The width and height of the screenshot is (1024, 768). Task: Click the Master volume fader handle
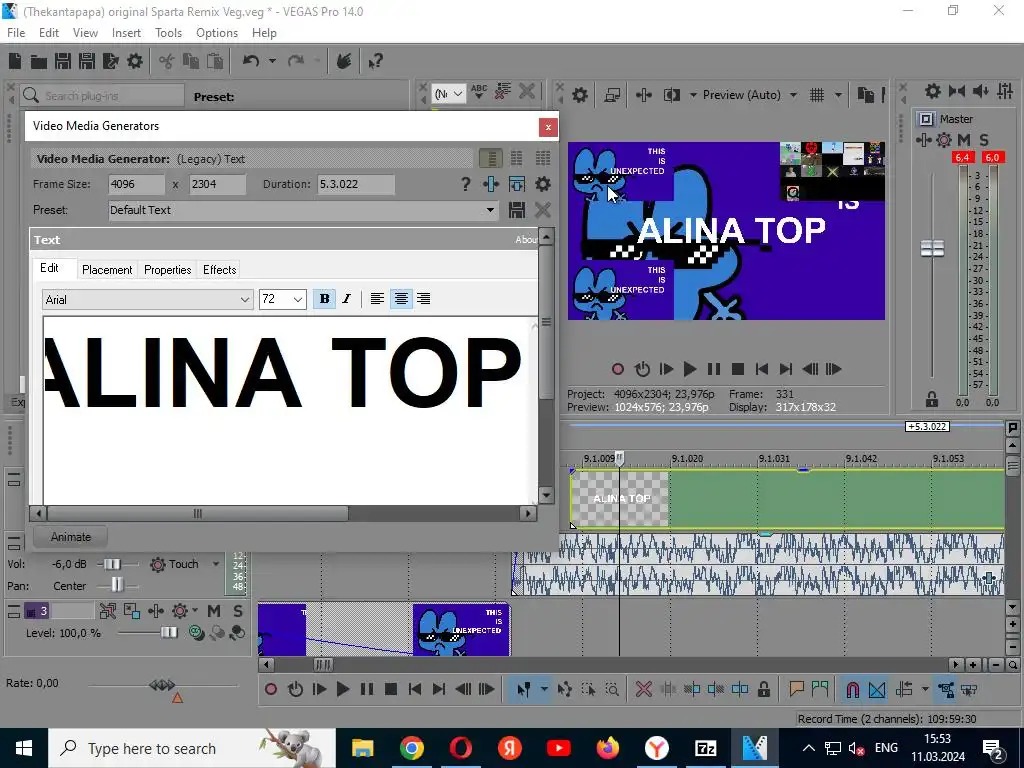coord(932,248)
